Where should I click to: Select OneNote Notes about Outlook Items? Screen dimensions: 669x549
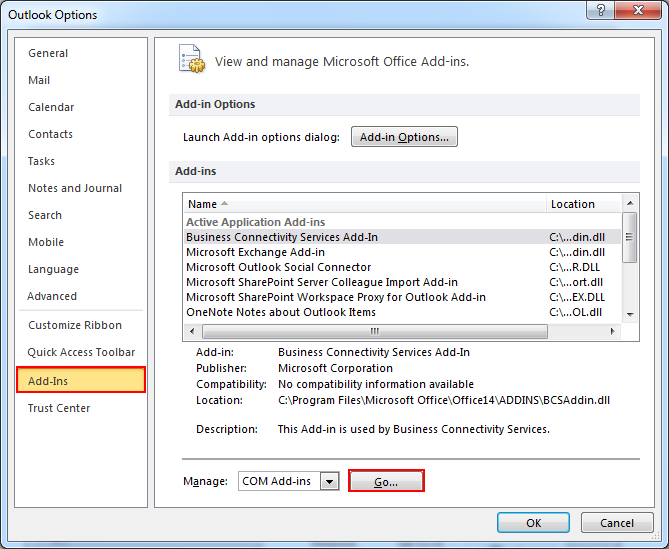(402, 312)
